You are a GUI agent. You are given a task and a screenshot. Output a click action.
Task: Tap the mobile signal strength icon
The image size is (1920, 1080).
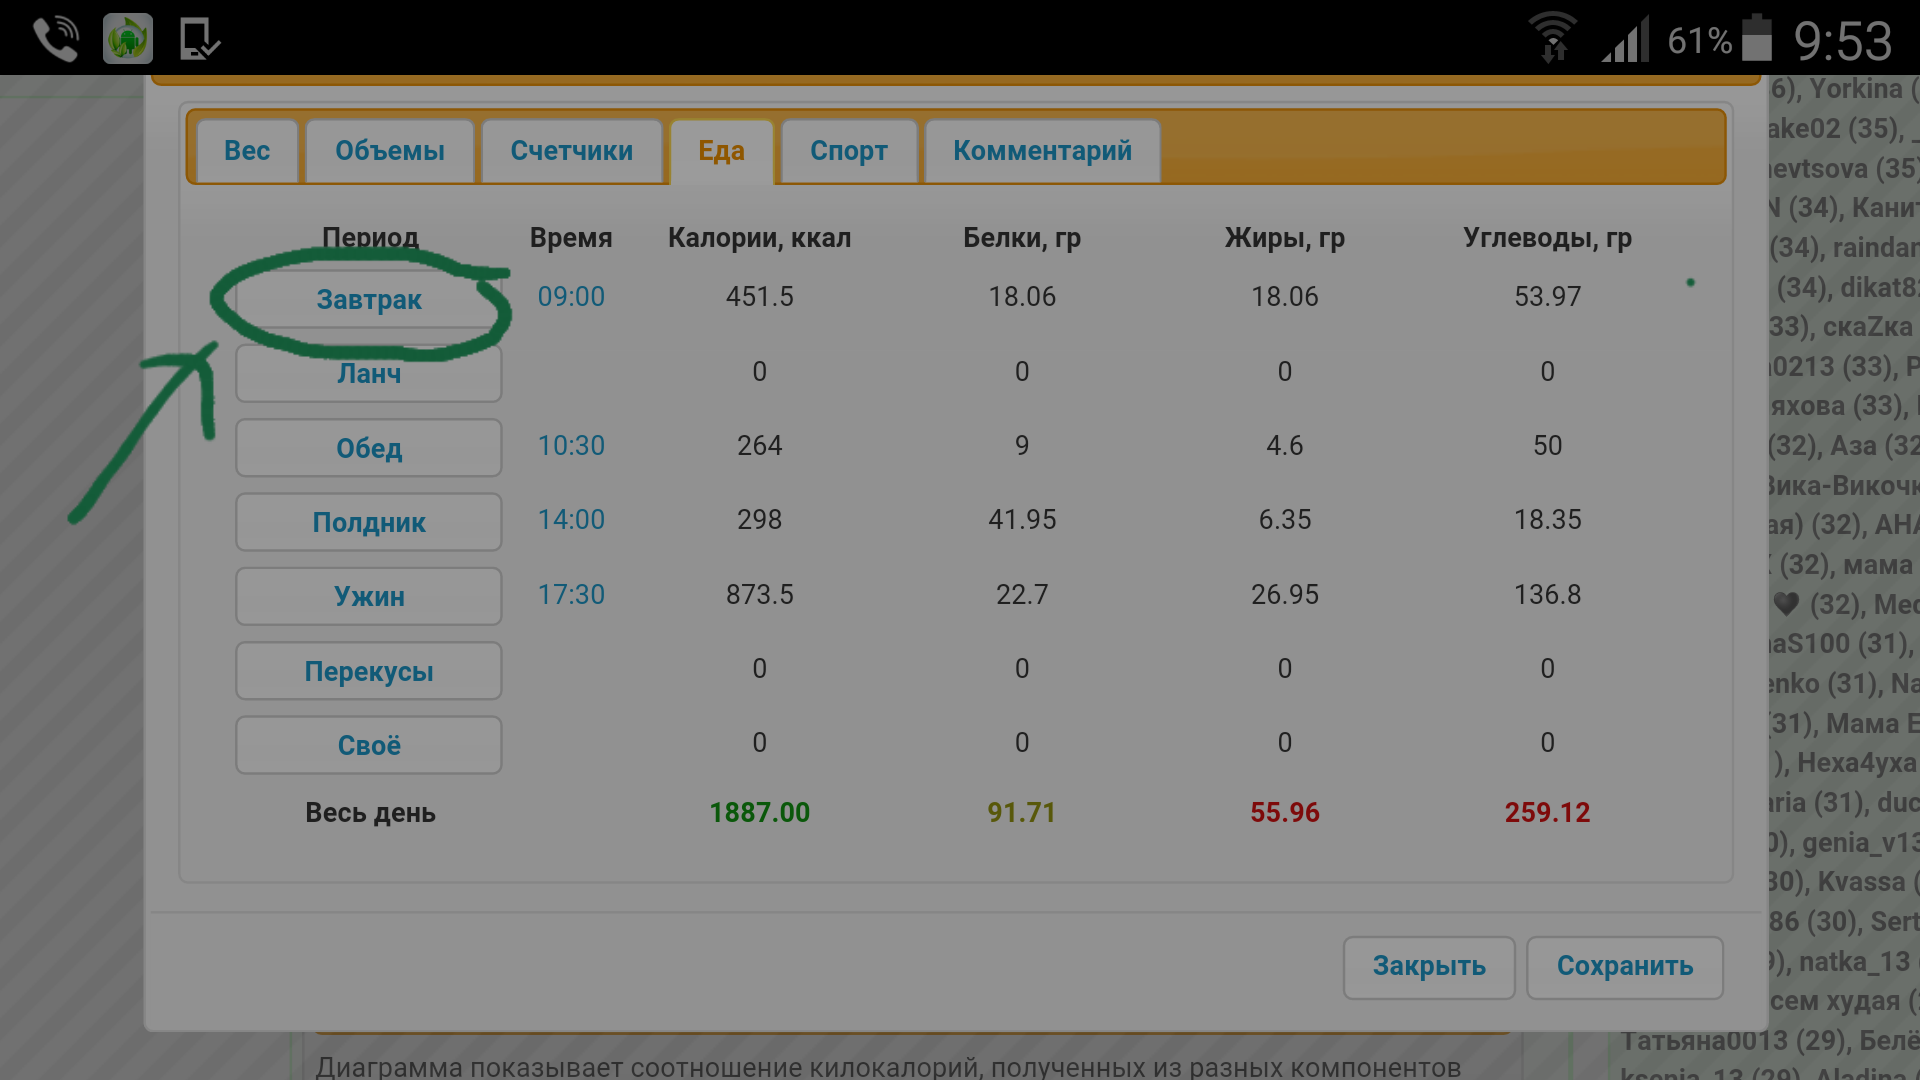[x=1625, y=42]
